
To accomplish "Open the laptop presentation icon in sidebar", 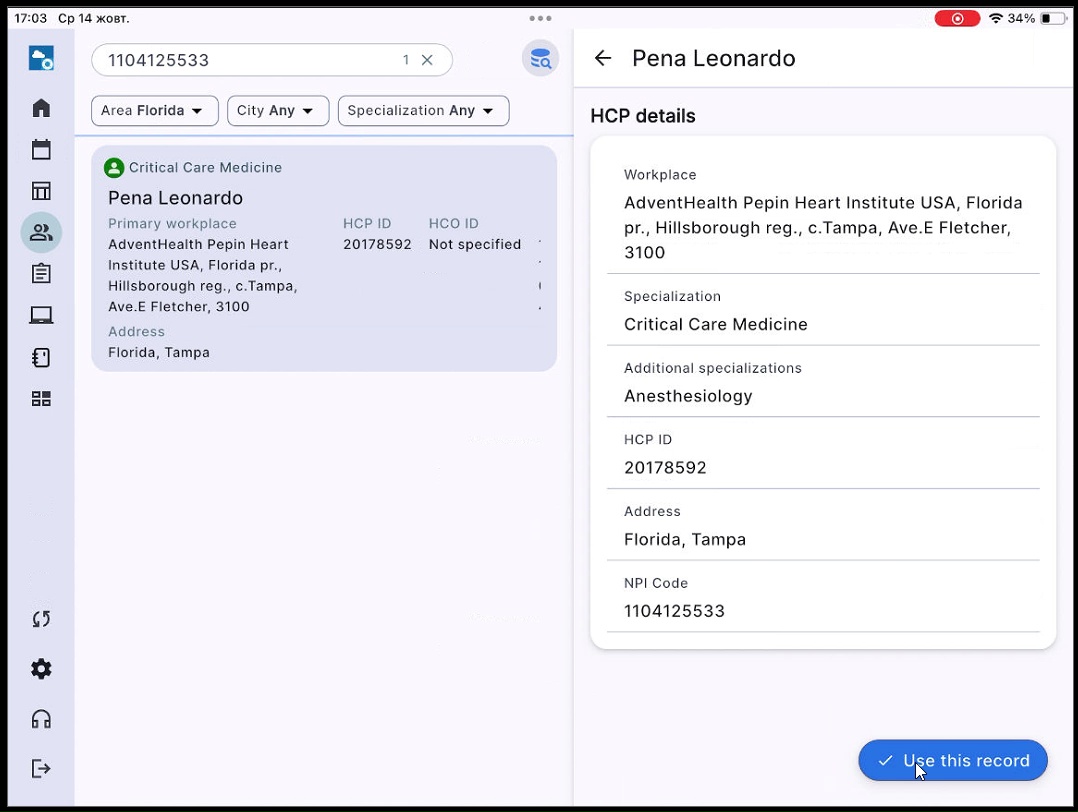I will 41,316.
